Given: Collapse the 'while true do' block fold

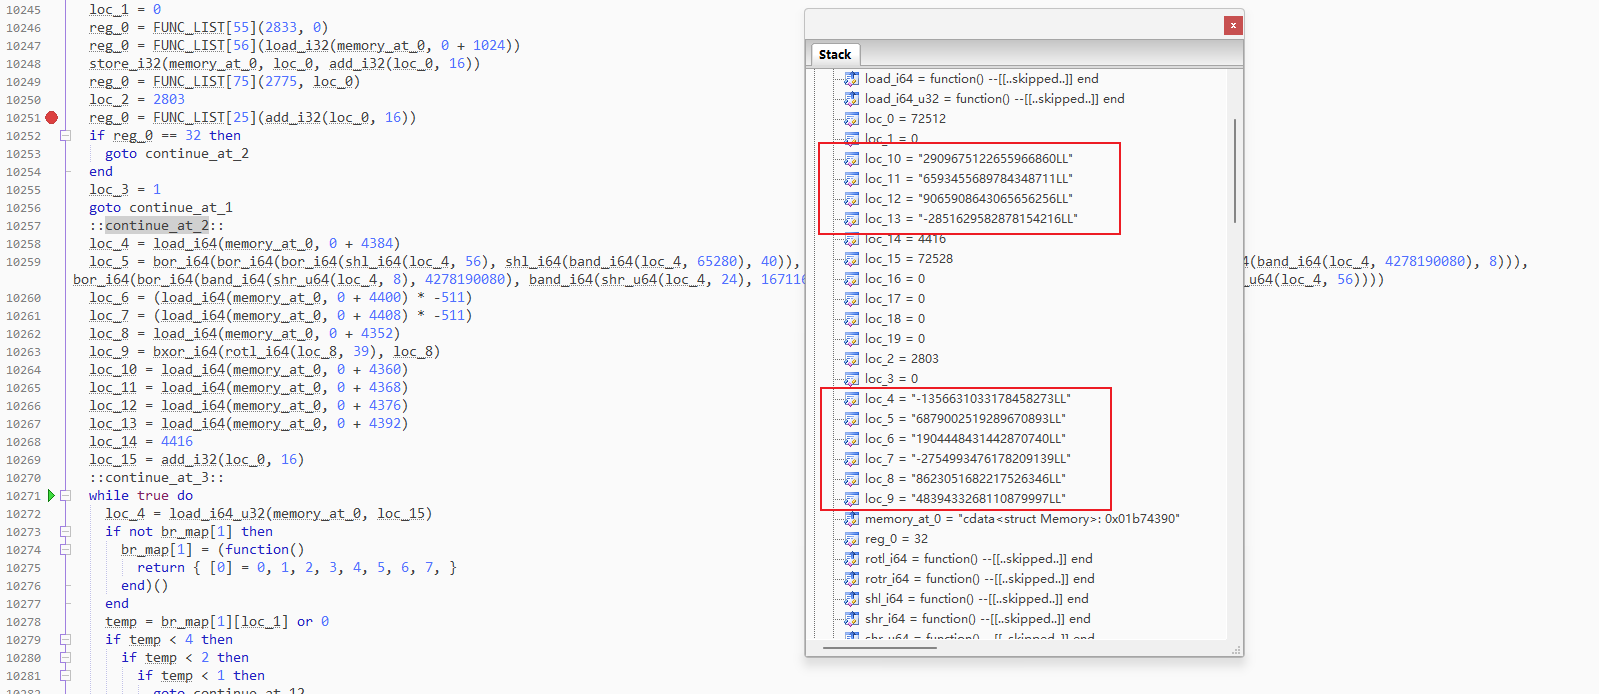Looking at the screenshot, I should pos(65,496).
